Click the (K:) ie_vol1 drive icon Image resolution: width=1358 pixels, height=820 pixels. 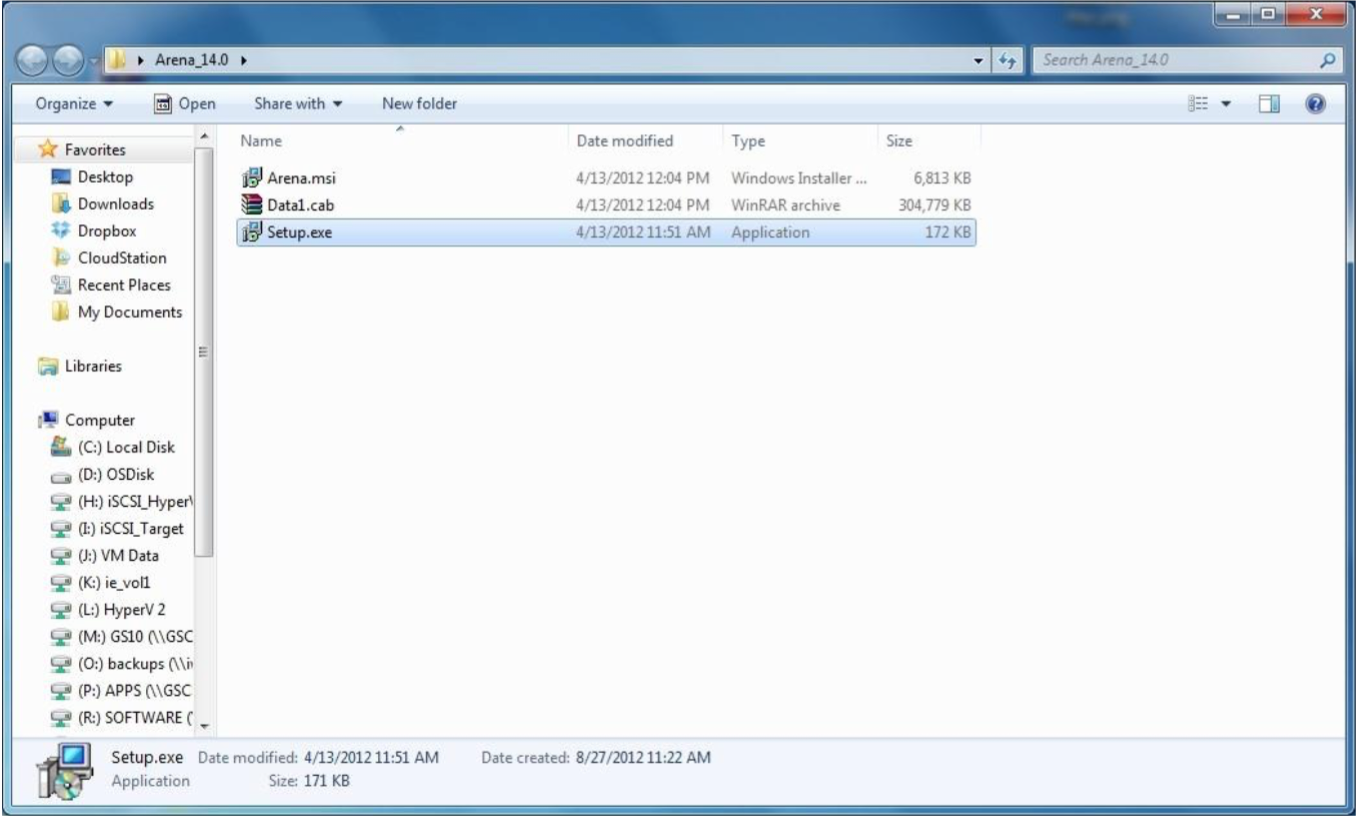pyautogui.click(x=59, y=583)
